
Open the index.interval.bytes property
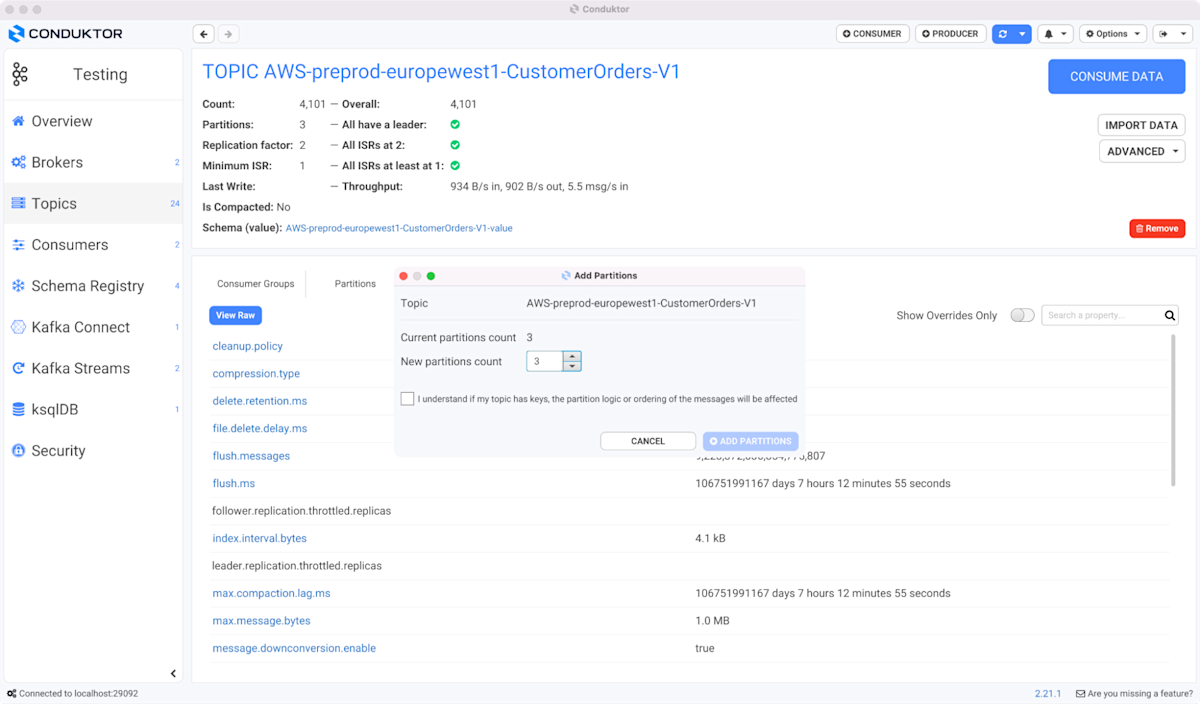pyautogui.click(x=260, y=538)
